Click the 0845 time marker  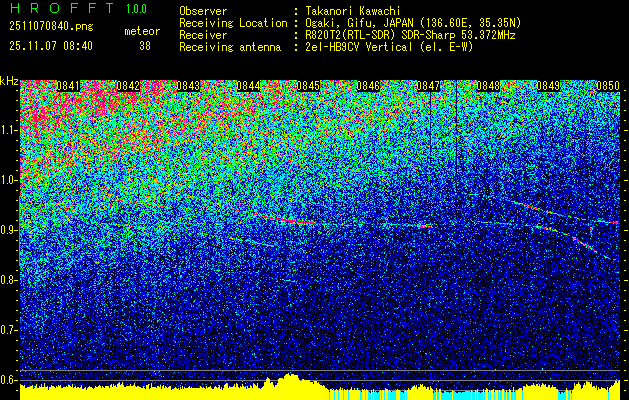click(x=308, y=86)
